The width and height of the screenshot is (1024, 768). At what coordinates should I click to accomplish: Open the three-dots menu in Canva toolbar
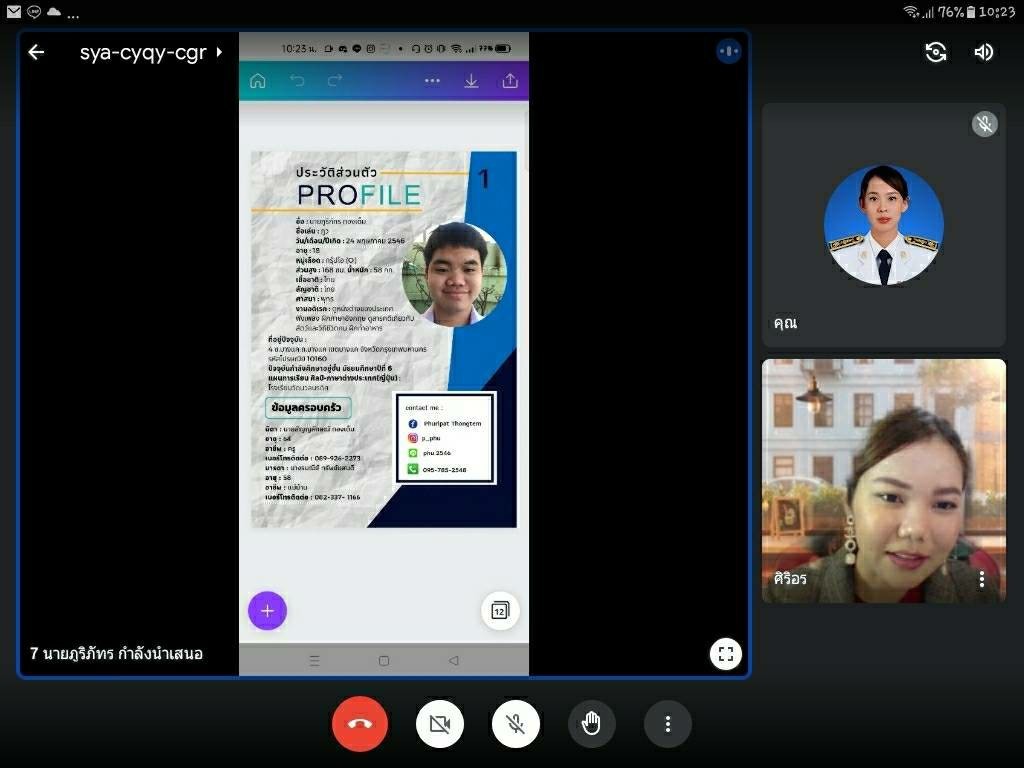432,81
